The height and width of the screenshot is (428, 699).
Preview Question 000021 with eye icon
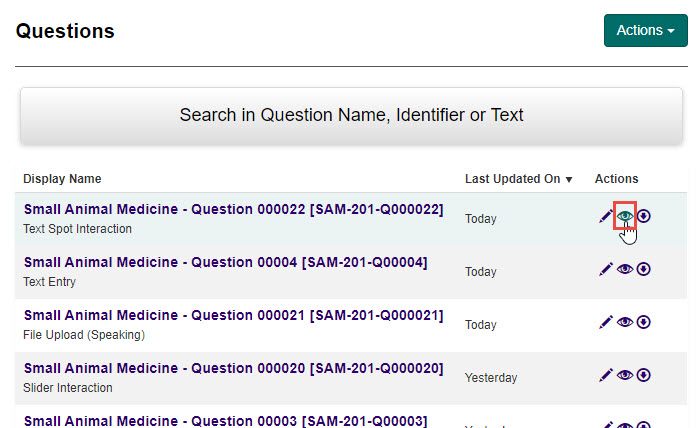coord(625,322)
